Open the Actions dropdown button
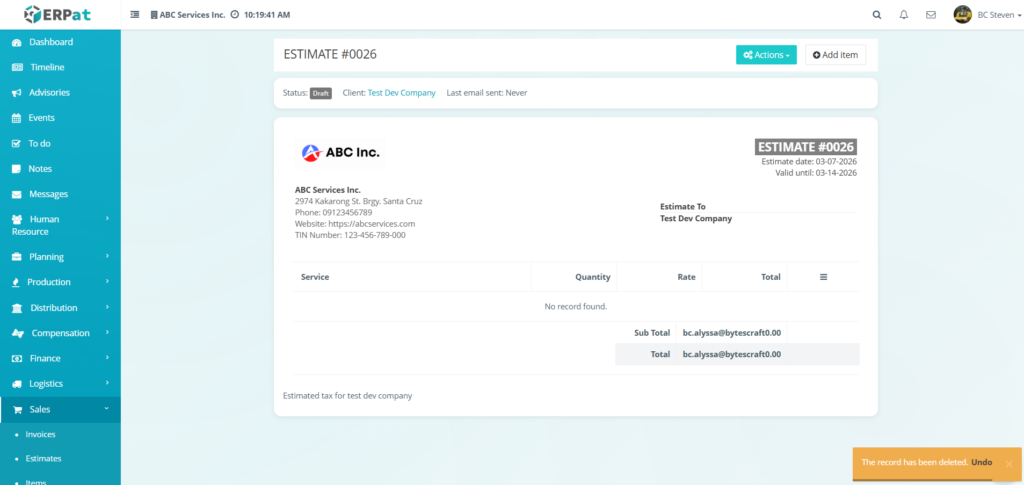This screenshot has width=1024, height=485. coord(766,55)
